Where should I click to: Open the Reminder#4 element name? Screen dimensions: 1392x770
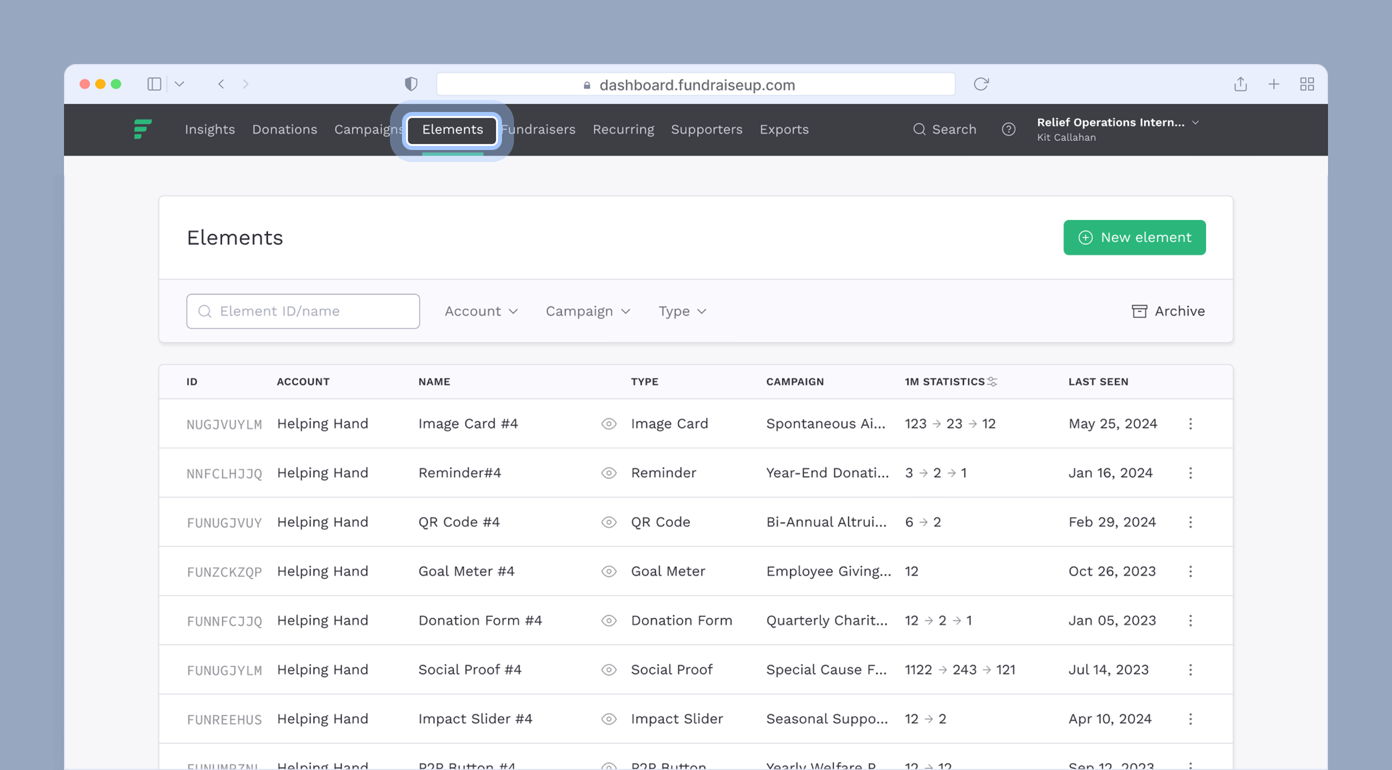coord(460,473)
